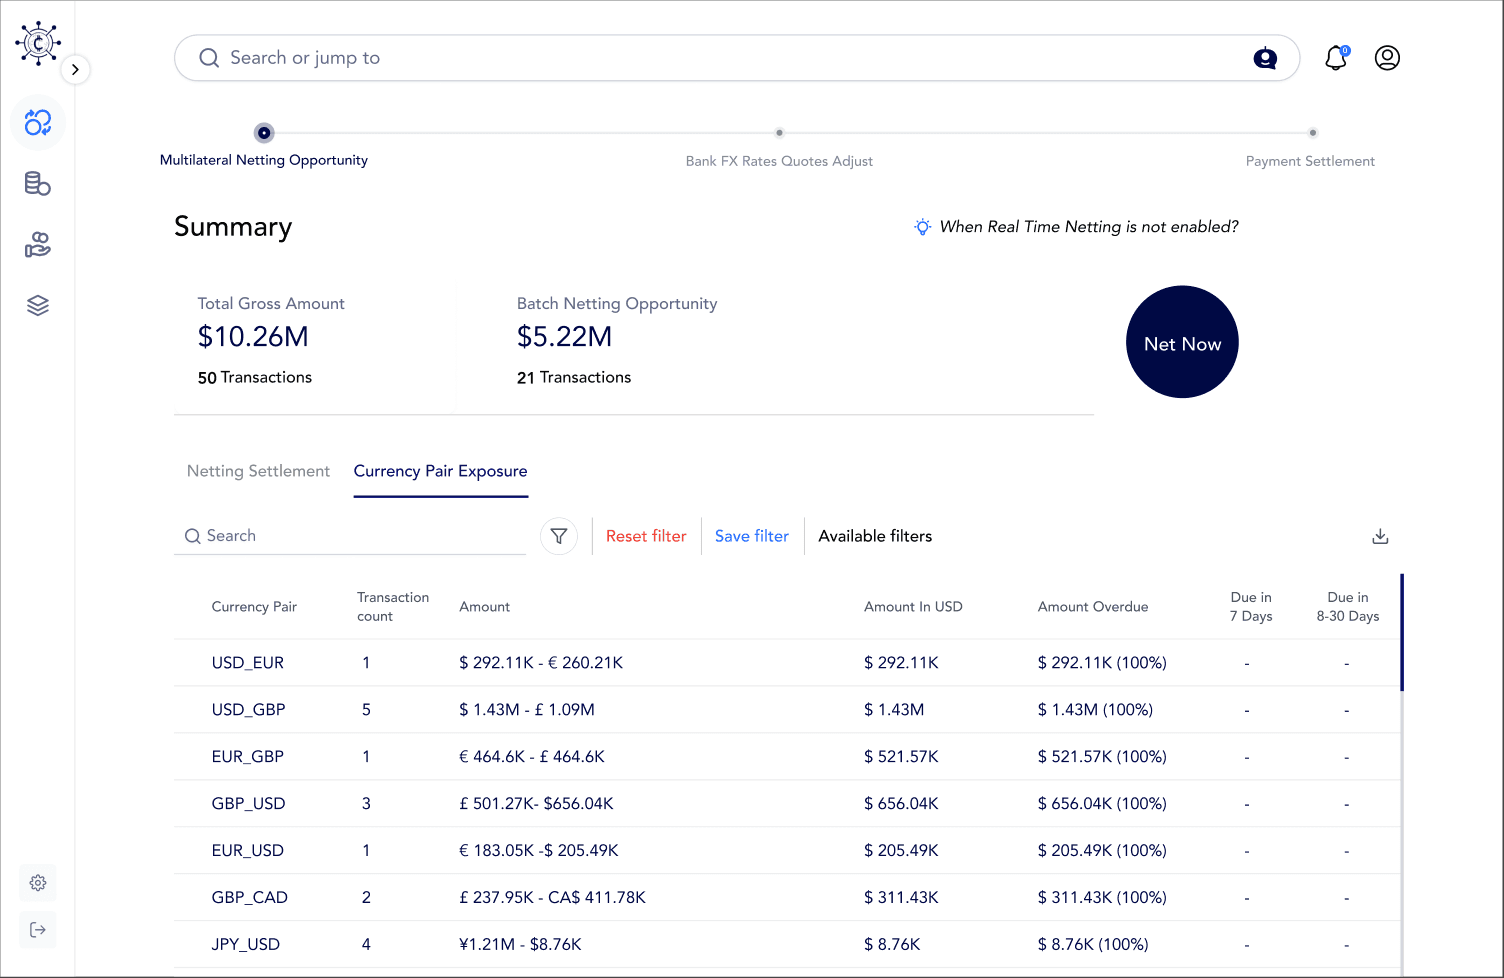The width and height of the screenshot is (1504, 978).
Task: Open the filter funnel button
Action: tap(559, 536)
